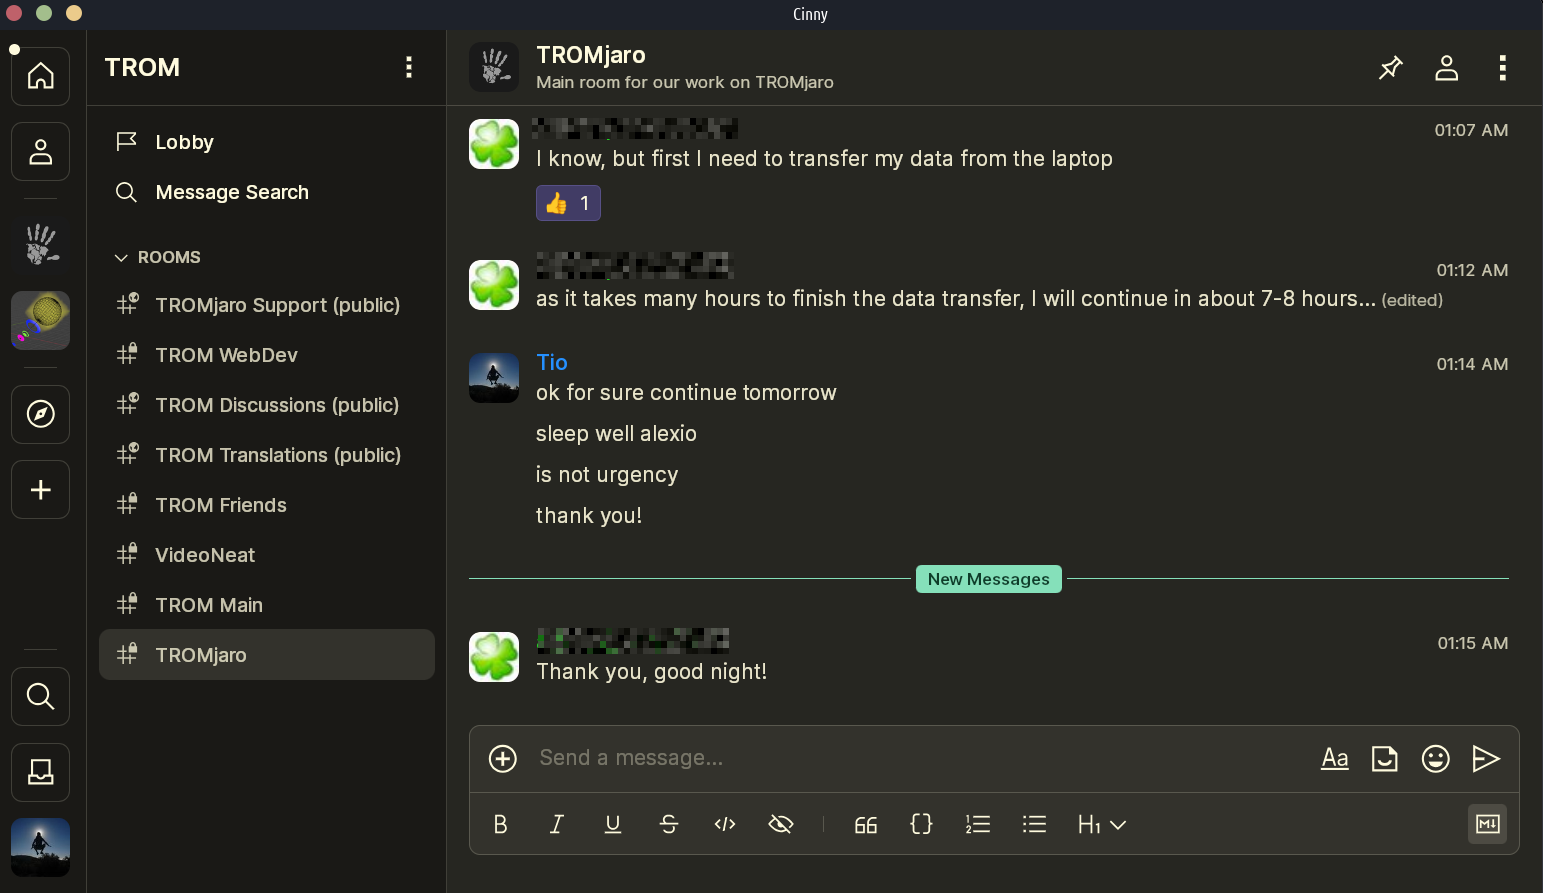Image resolution: width=1543 pixels, height=893 pixels.
Task: Click the thumbs up reaction
Action: [x=568, y=203]
